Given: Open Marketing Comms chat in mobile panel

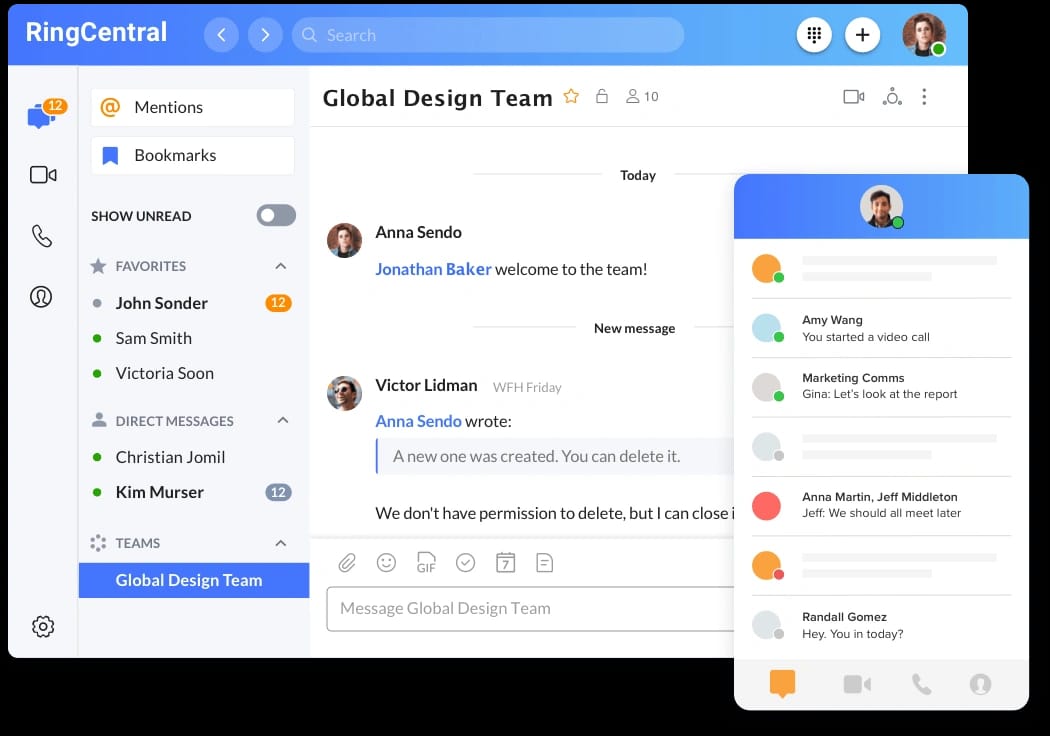Looking at the screenshot, I should (881, 386).
